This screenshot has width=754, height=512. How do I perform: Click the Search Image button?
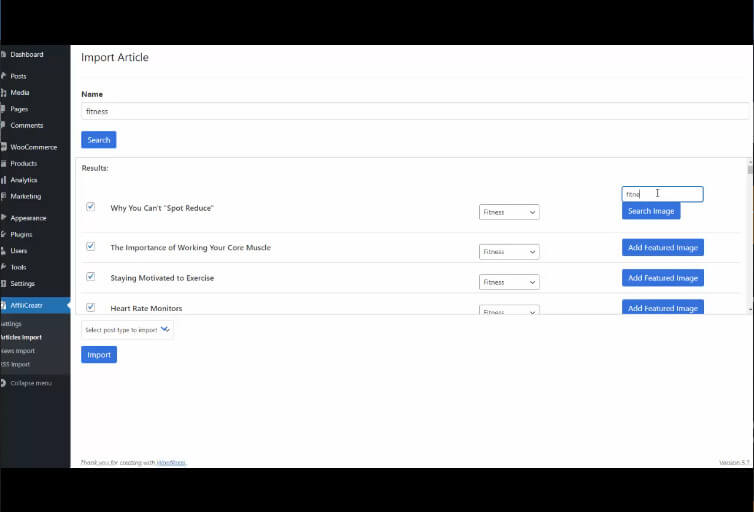[651, 211]
